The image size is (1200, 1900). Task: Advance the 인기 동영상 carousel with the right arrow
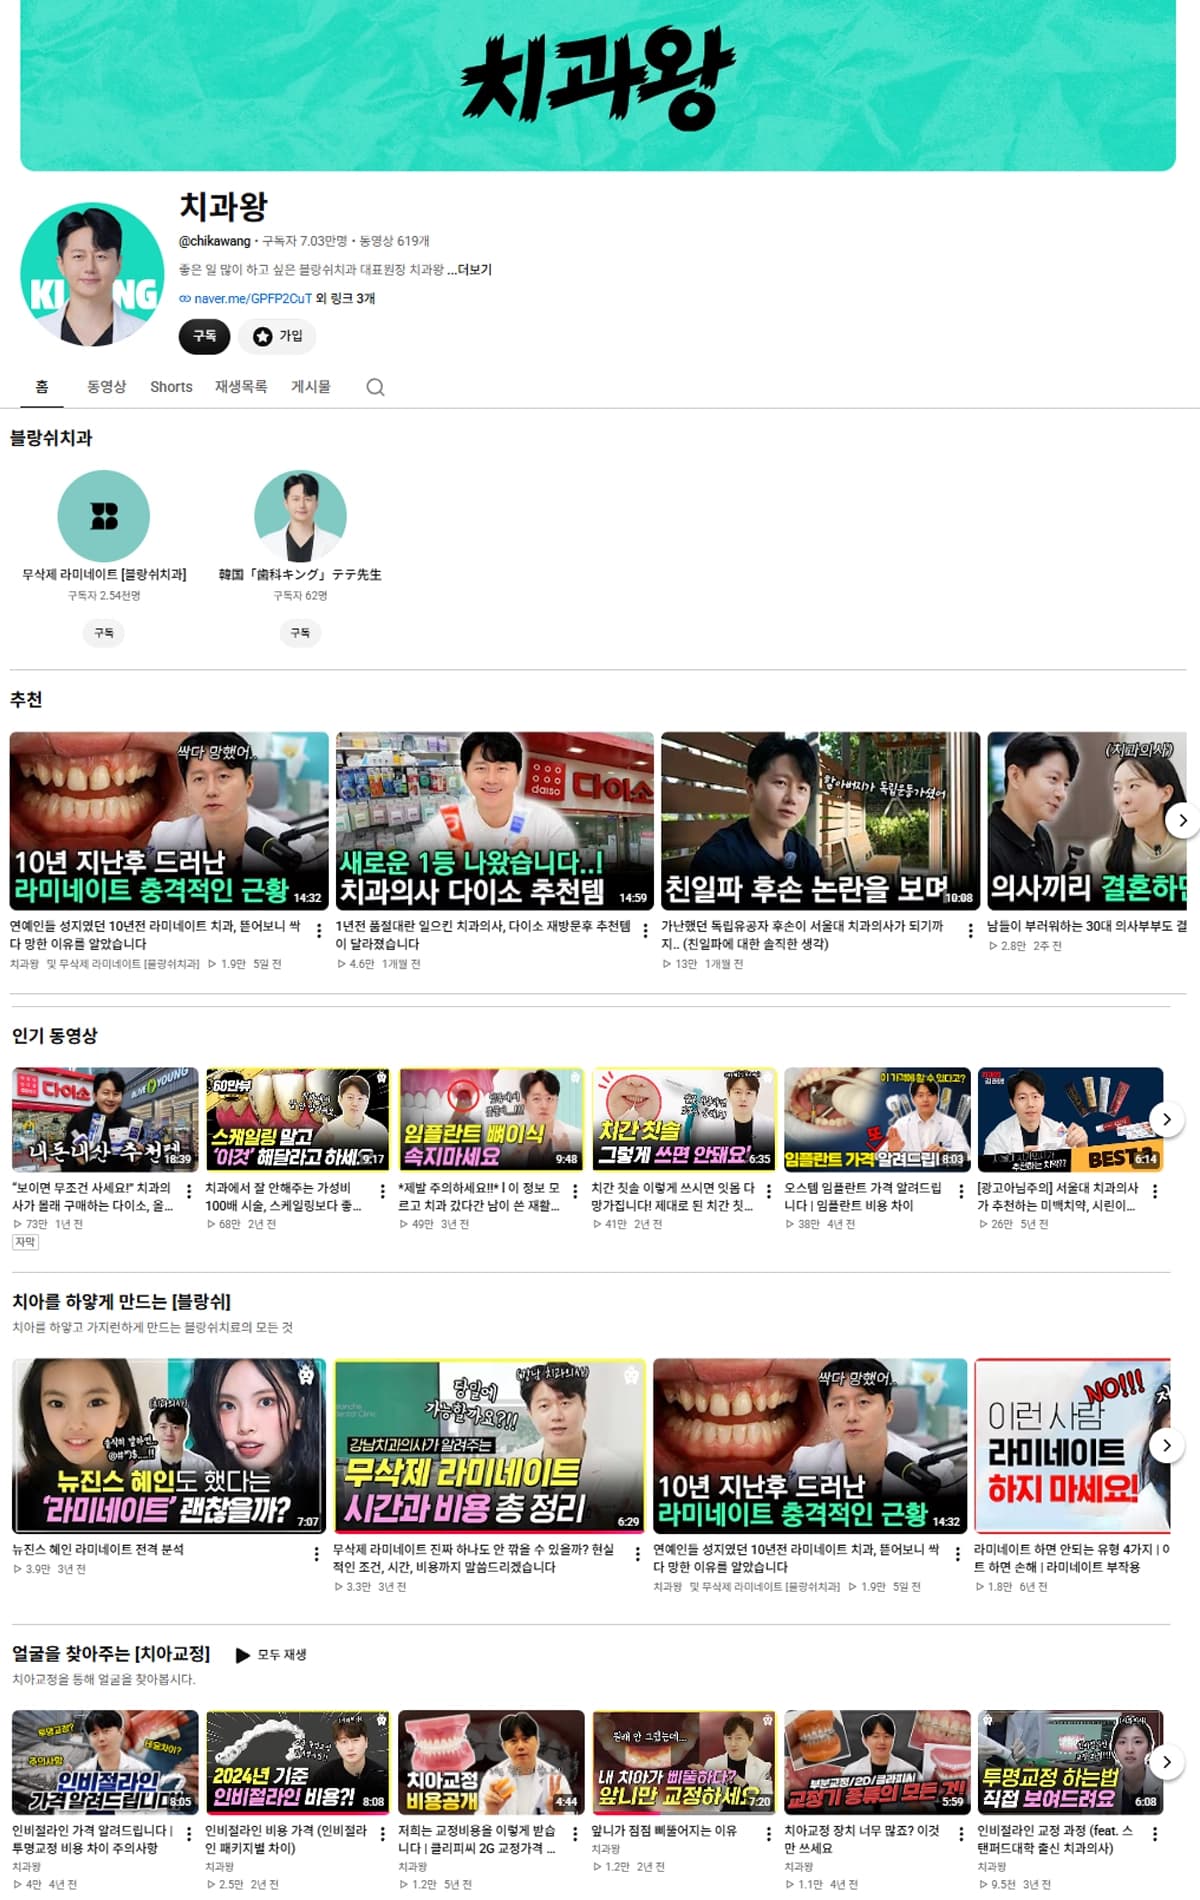(1166, 1119)
